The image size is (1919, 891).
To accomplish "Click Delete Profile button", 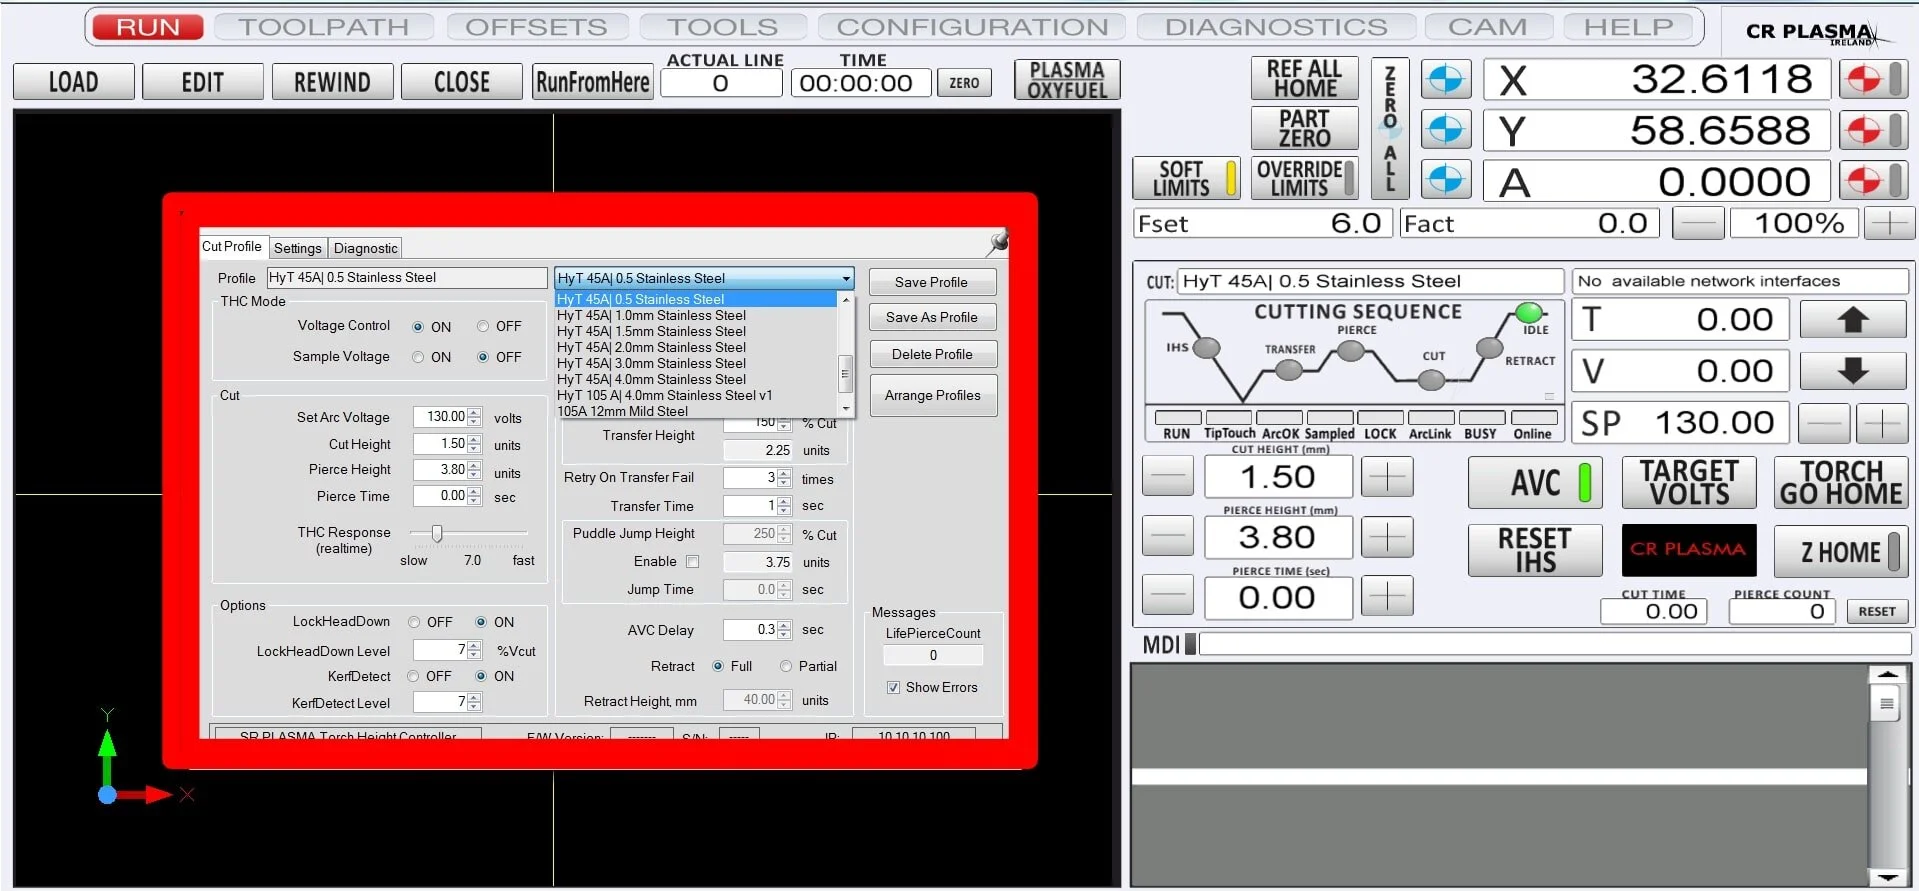I will tap(932, 354).
